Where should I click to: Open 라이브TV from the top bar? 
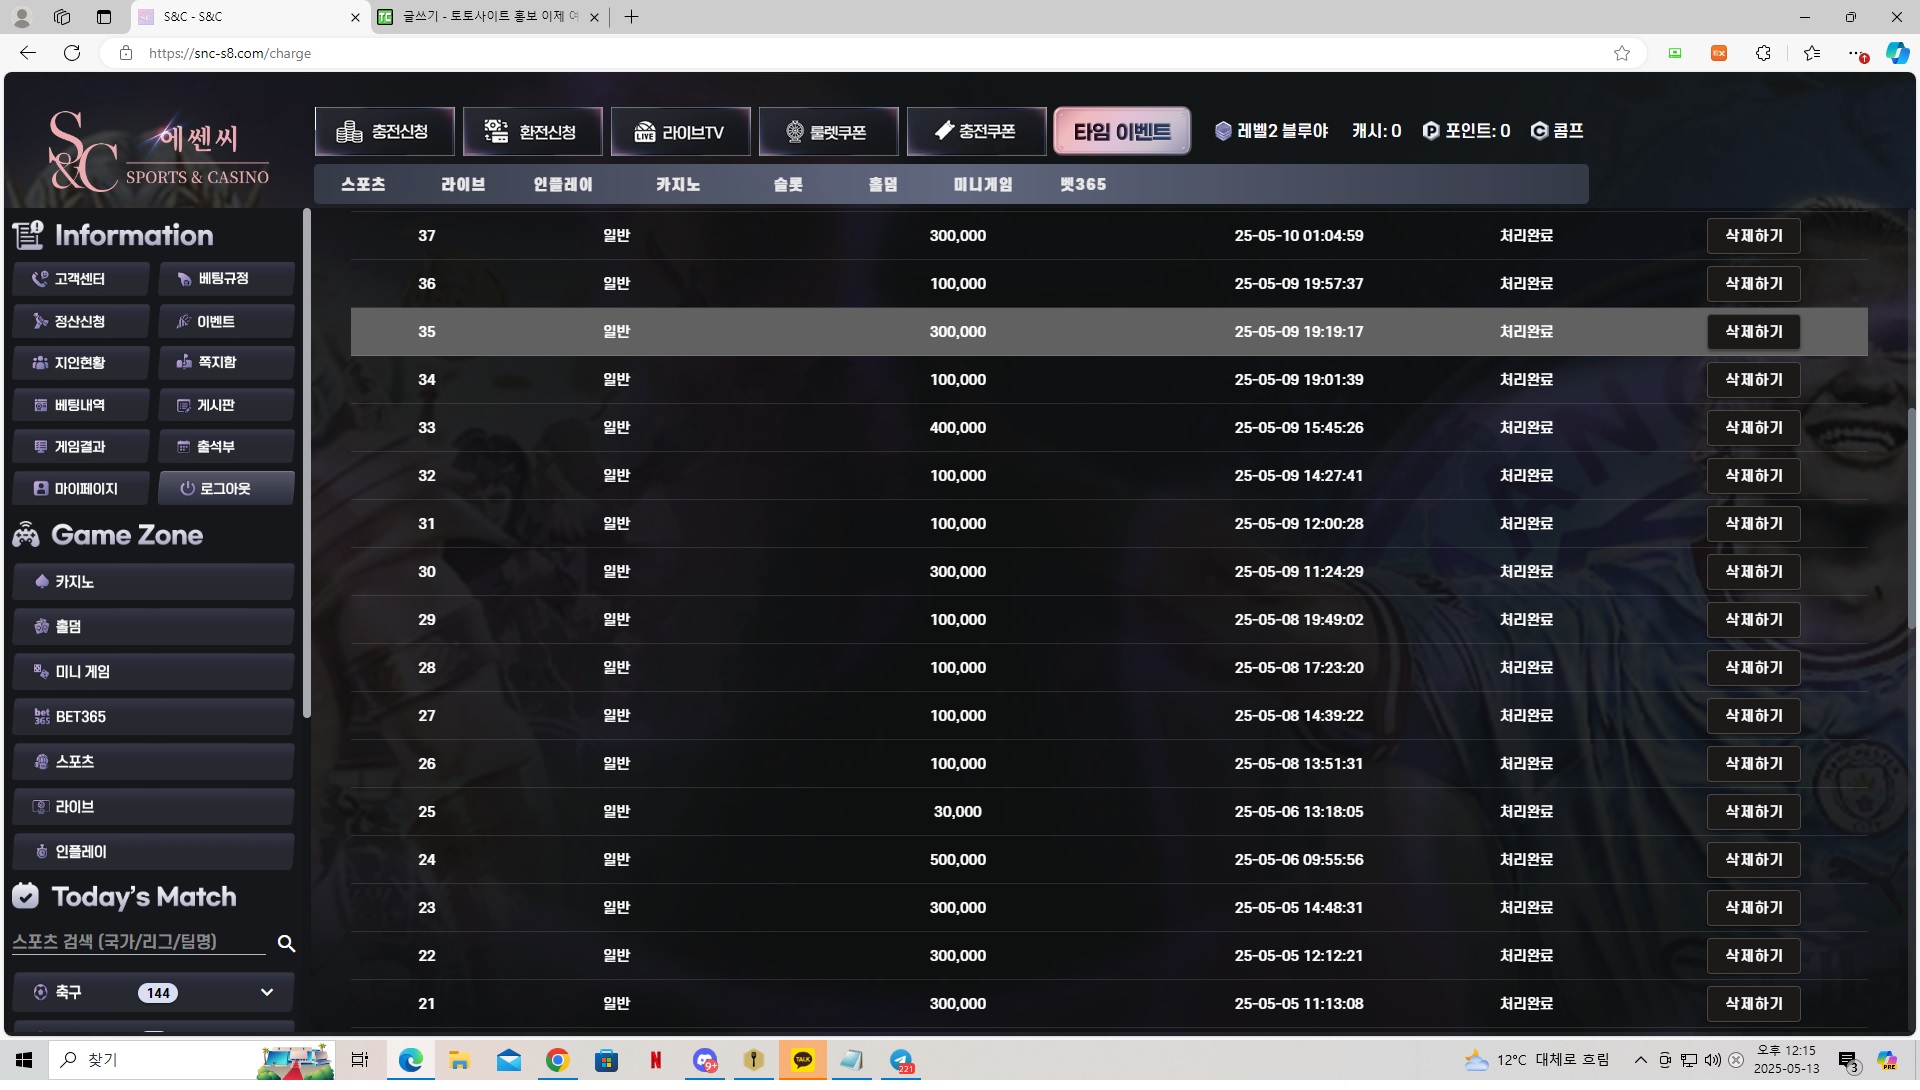pyautogui.click(x=680, y=132)
